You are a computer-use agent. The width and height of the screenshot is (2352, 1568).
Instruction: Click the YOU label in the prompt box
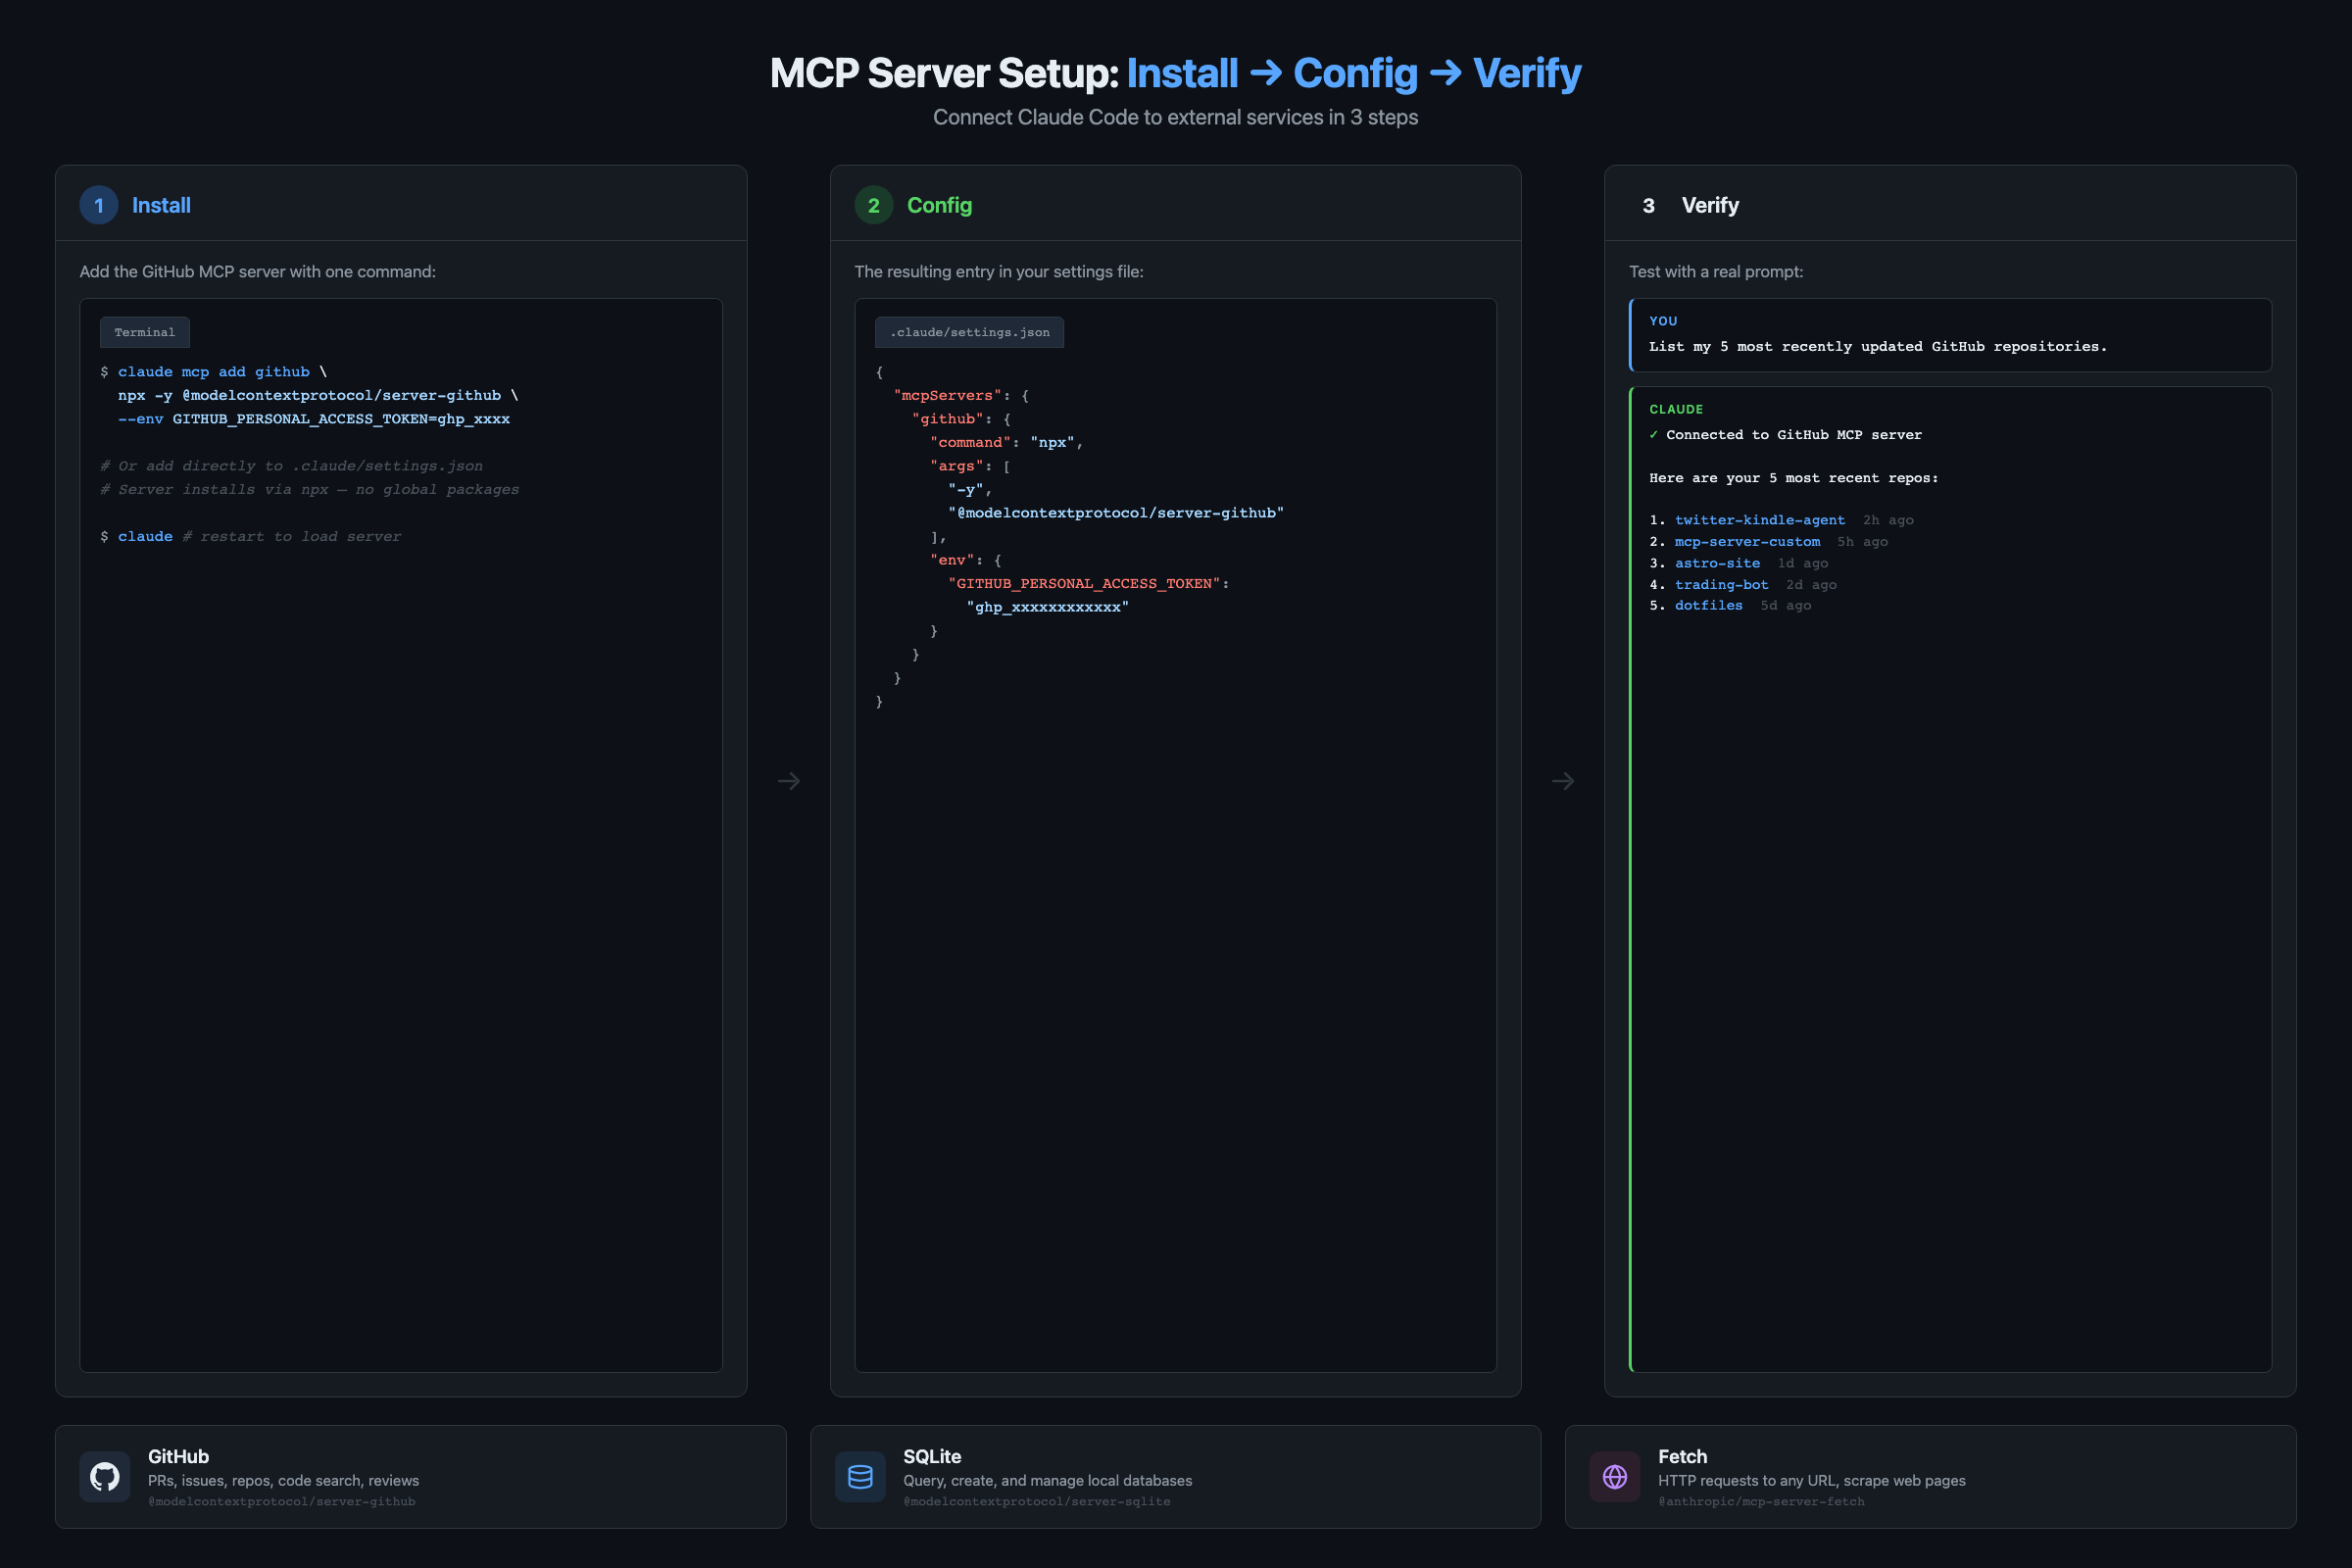click(1663, 321)
